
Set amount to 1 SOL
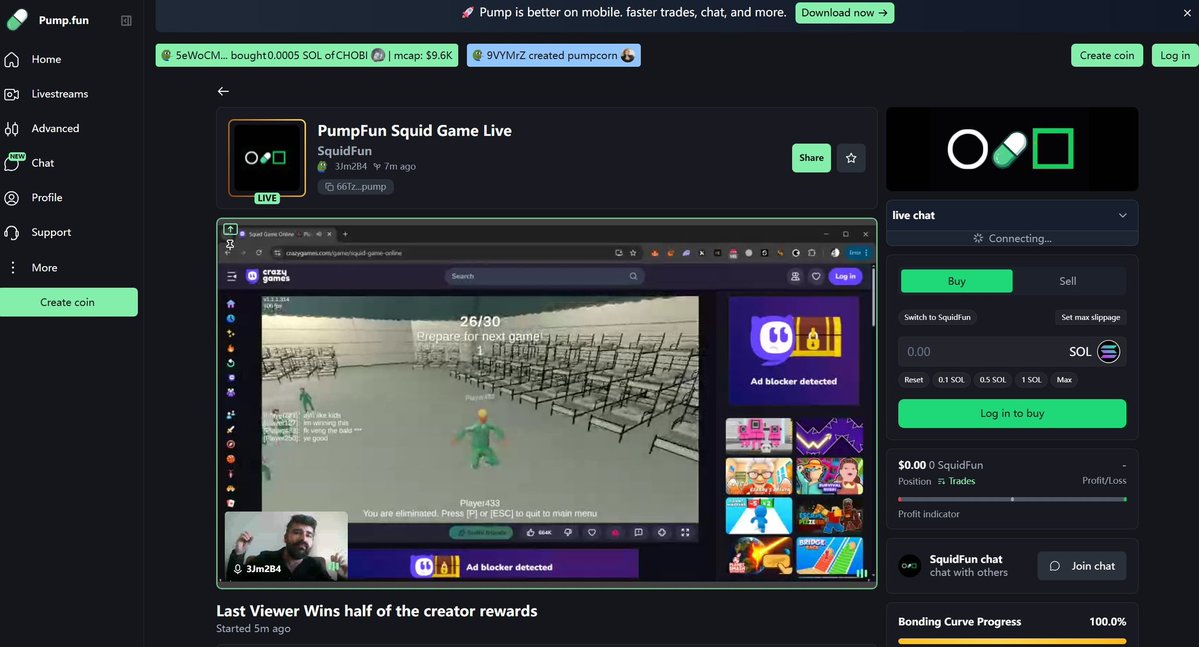(x=1032, y=380)
